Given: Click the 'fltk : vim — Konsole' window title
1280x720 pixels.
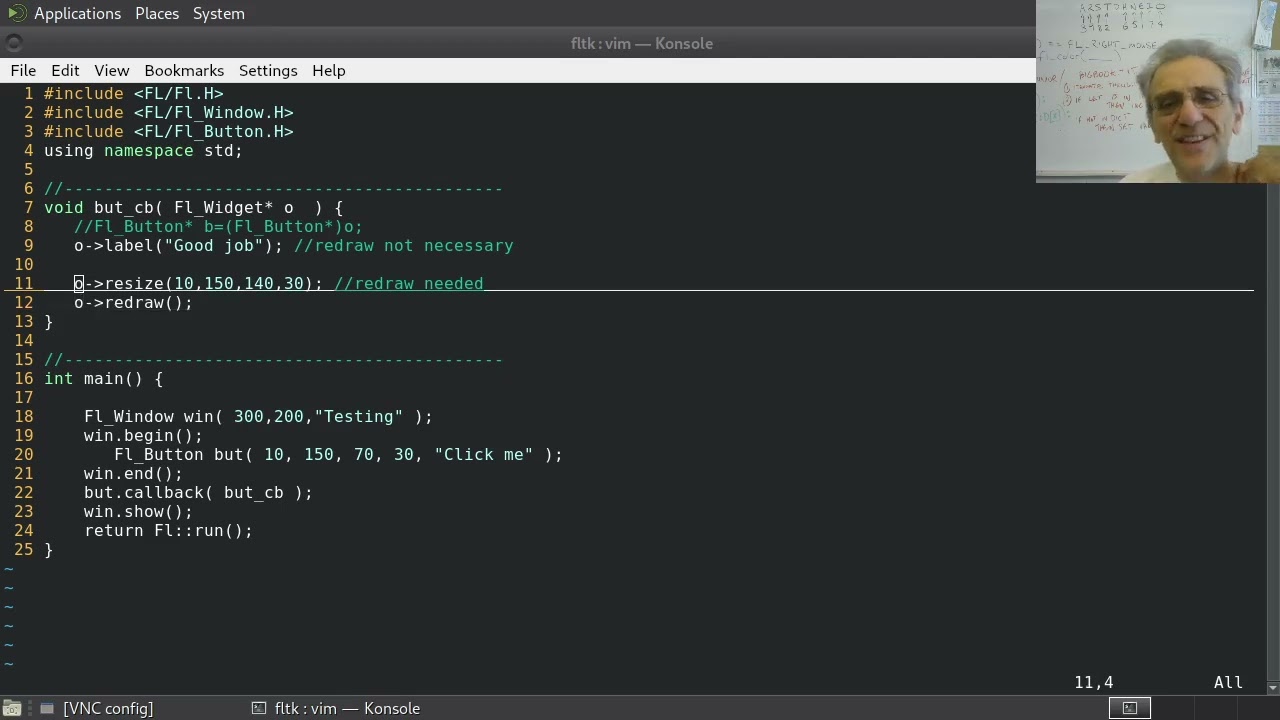Looking at the screenshot, I should (x=641, y=43).
